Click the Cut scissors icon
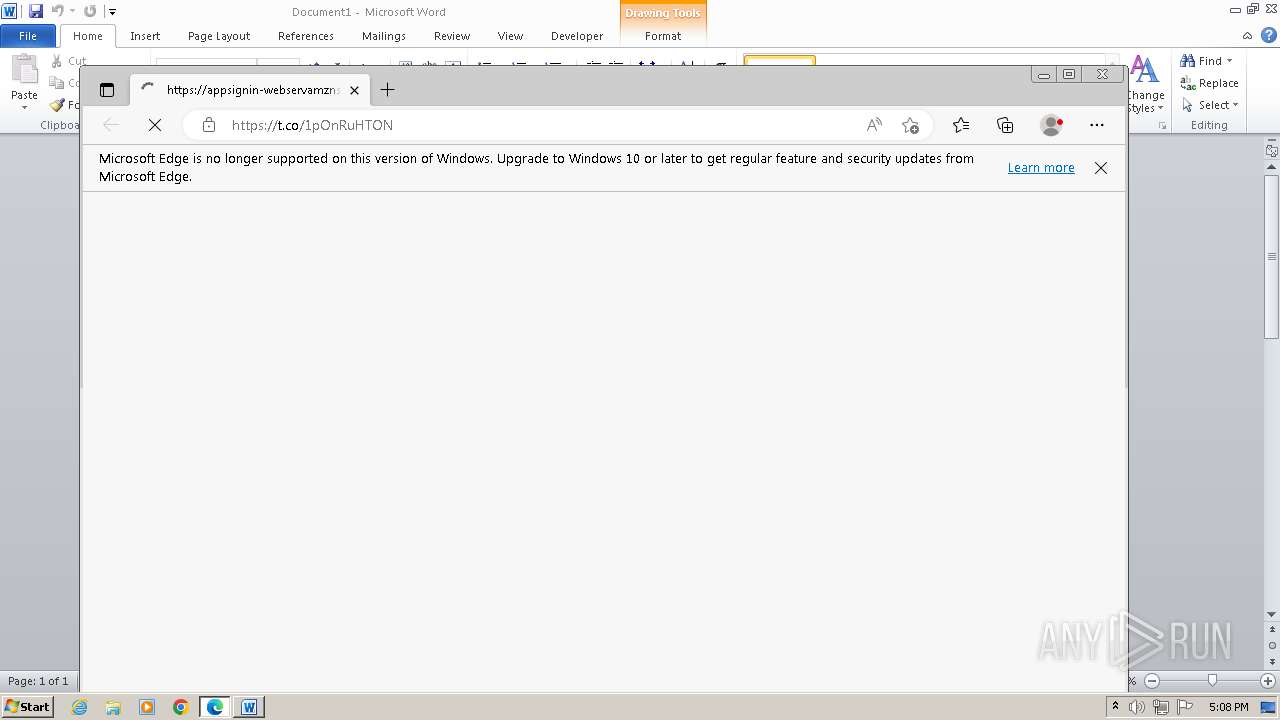 57,61
